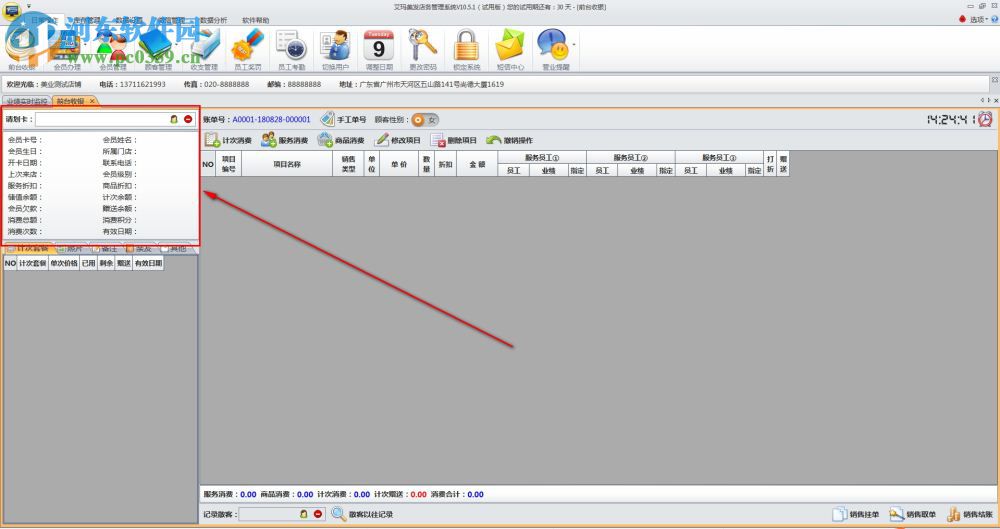Click the 服务员工① column header
The image size is (1000, 529).
point(541,158)
